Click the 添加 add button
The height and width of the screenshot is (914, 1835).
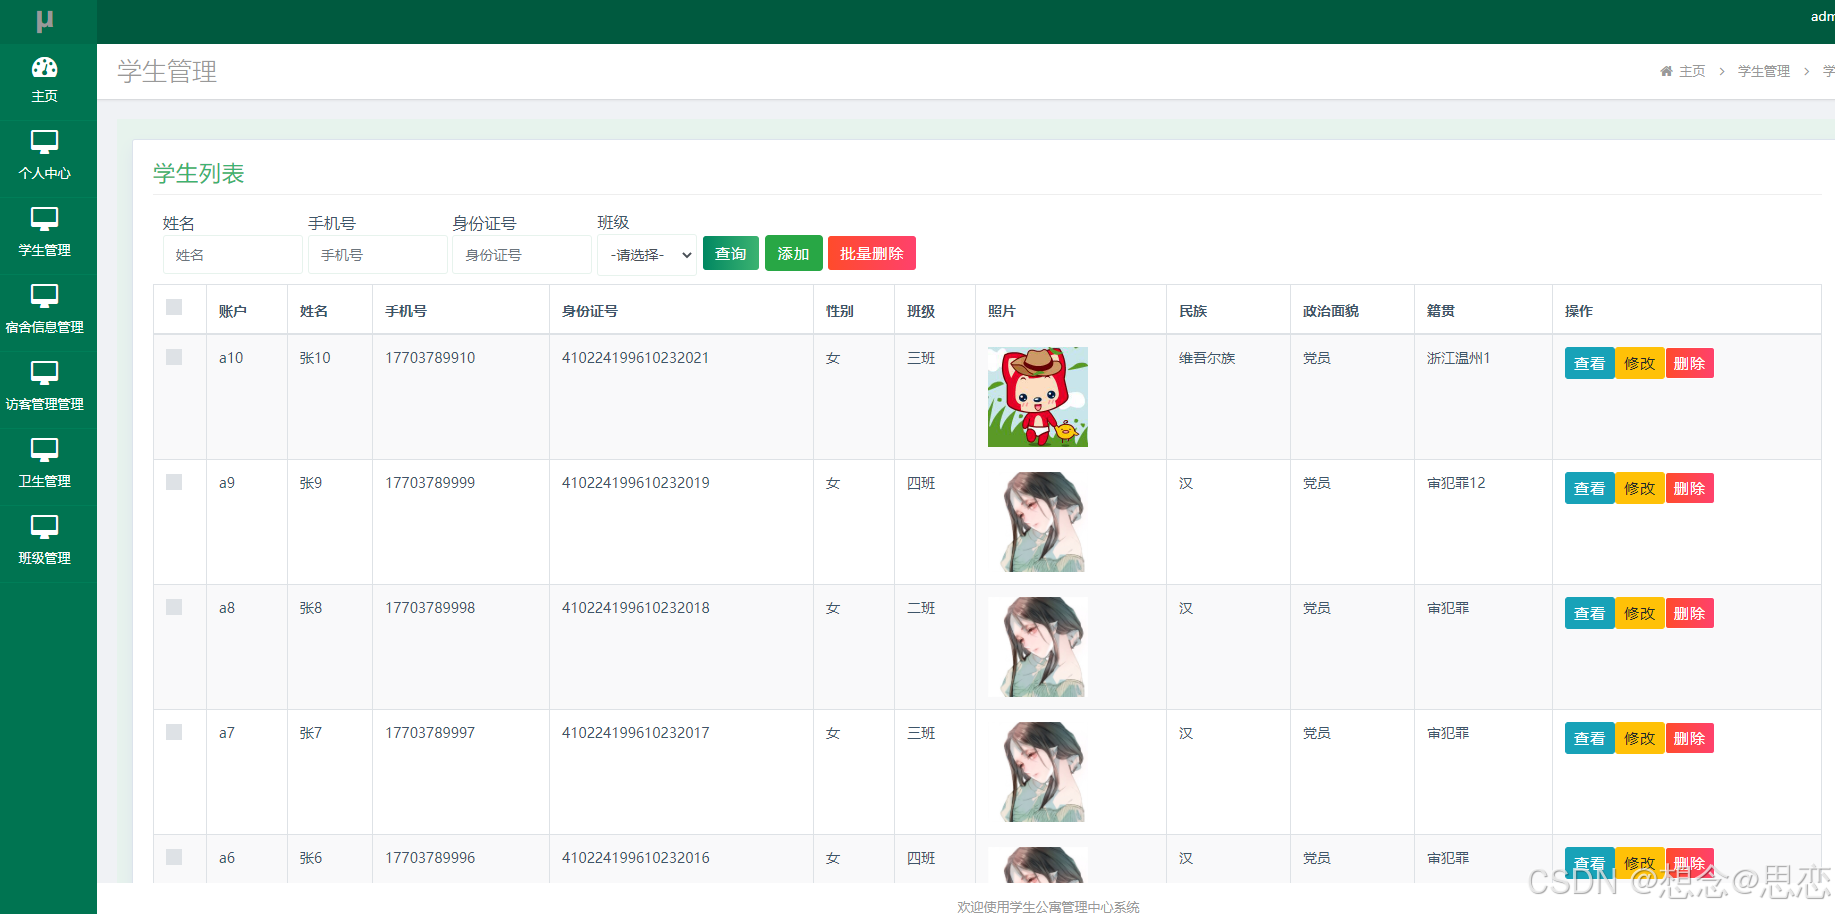[794, 253]
